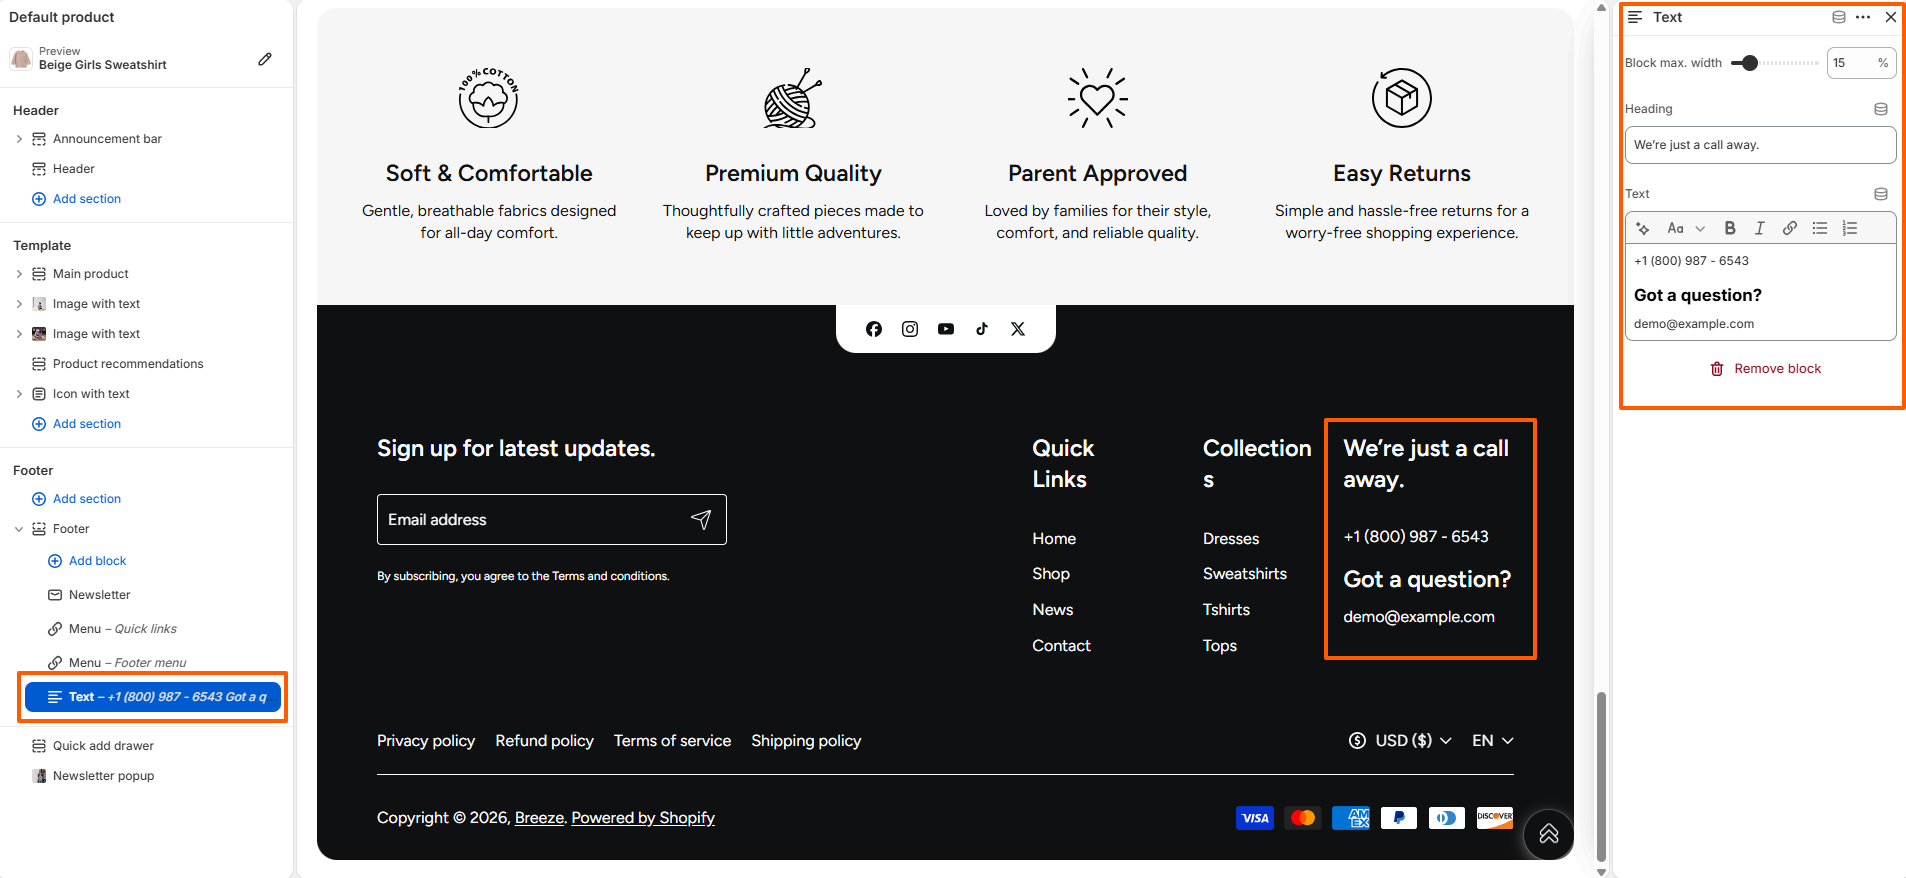1906x878 pixels.
Task: Select the Quick add drawer section
Action: [103, 746]
